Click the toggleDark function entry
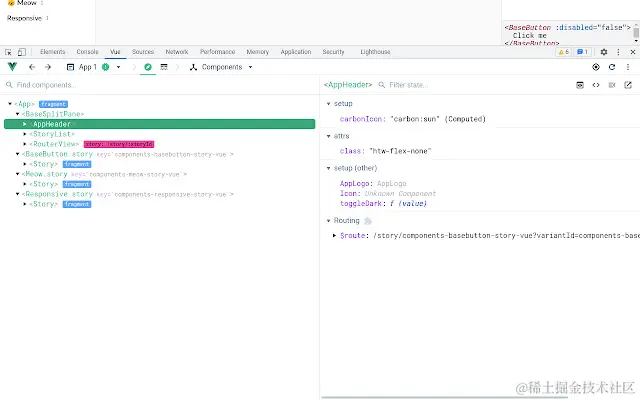Image resolution: width=640 pixels, height=400 pixels. click(383, 203)
